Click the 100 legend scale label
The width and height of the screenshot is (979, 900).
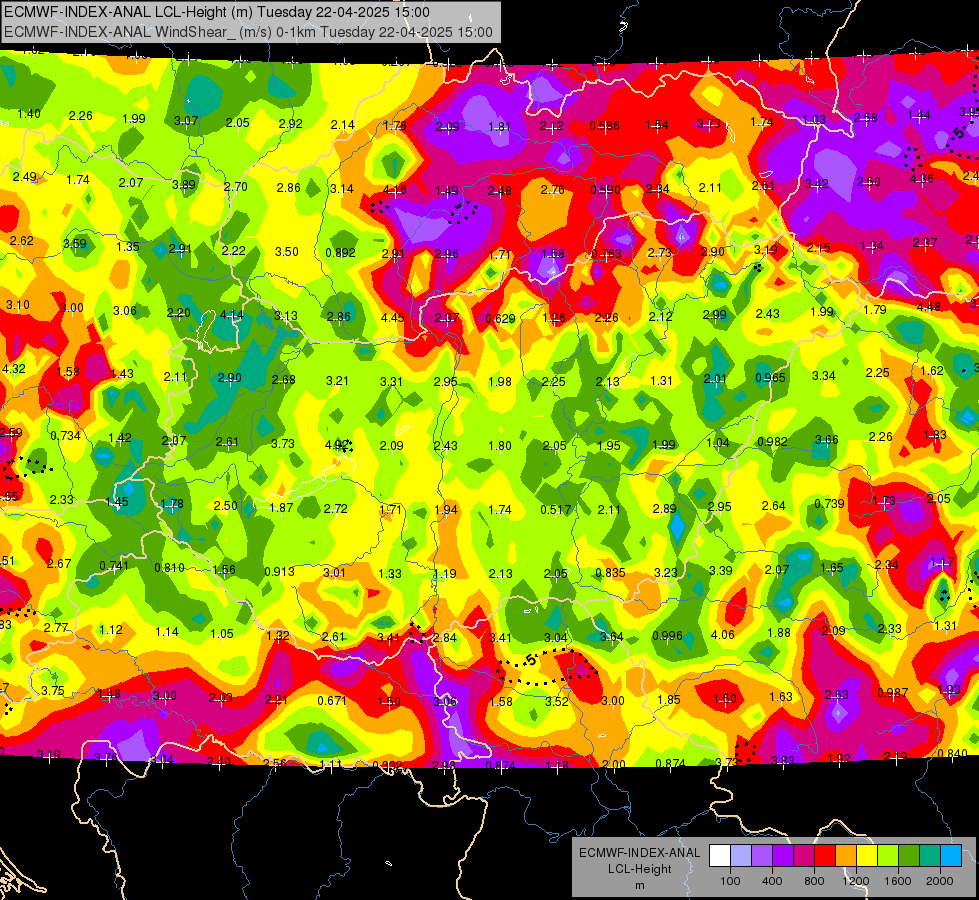coord(730,881)
